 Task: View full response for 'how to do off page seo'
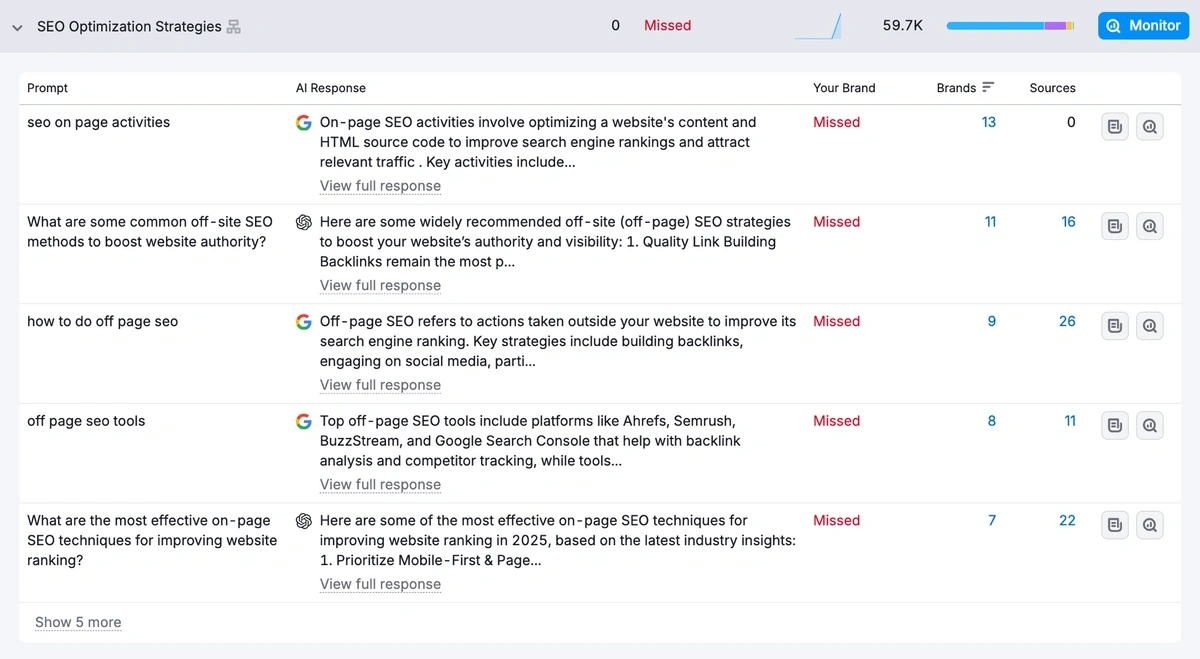[x=380, y=385]
